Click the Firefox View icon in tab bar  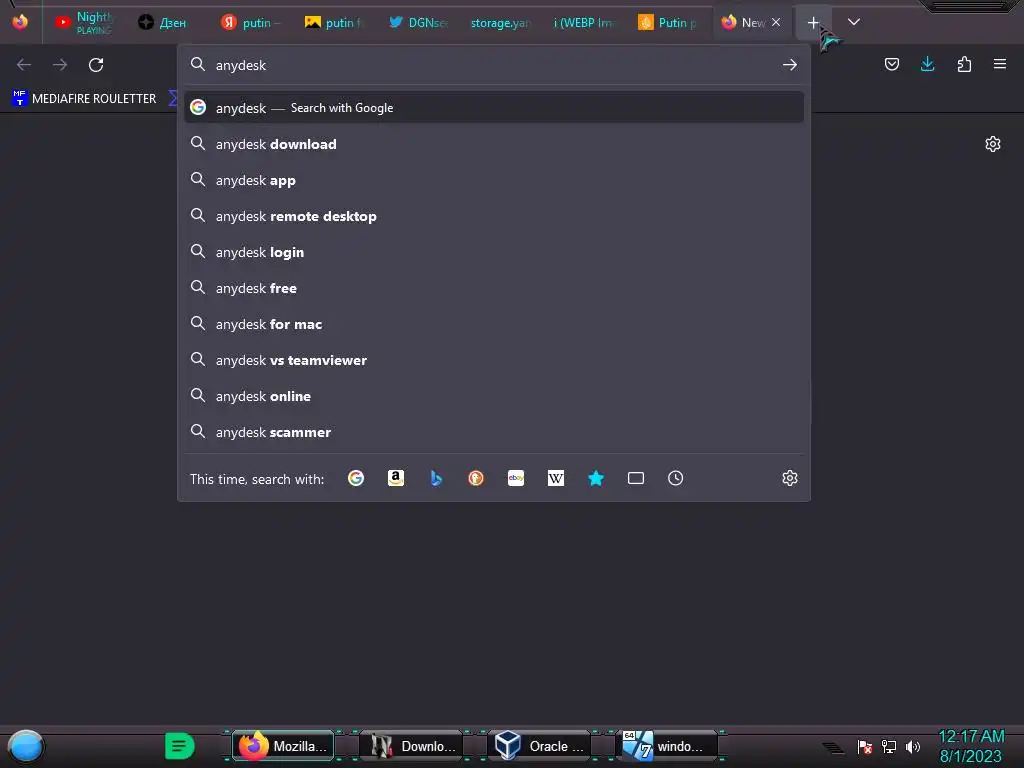pyautogui.click(x=20, y=22)
